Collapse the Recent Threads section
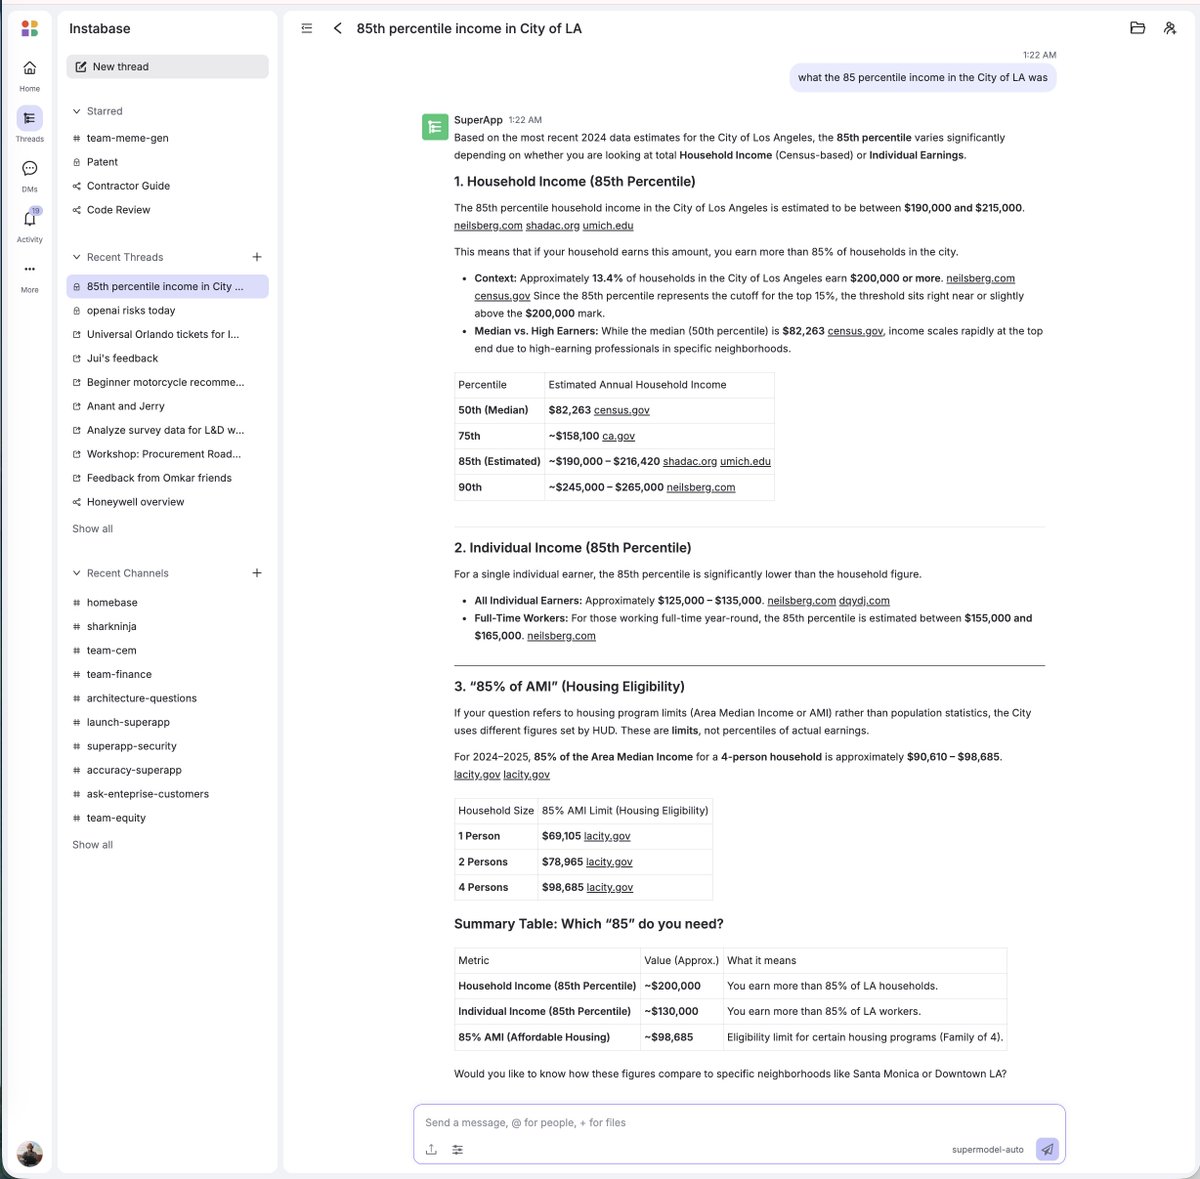Viewport: 1200px width, 1179px height. click(77, 257)
